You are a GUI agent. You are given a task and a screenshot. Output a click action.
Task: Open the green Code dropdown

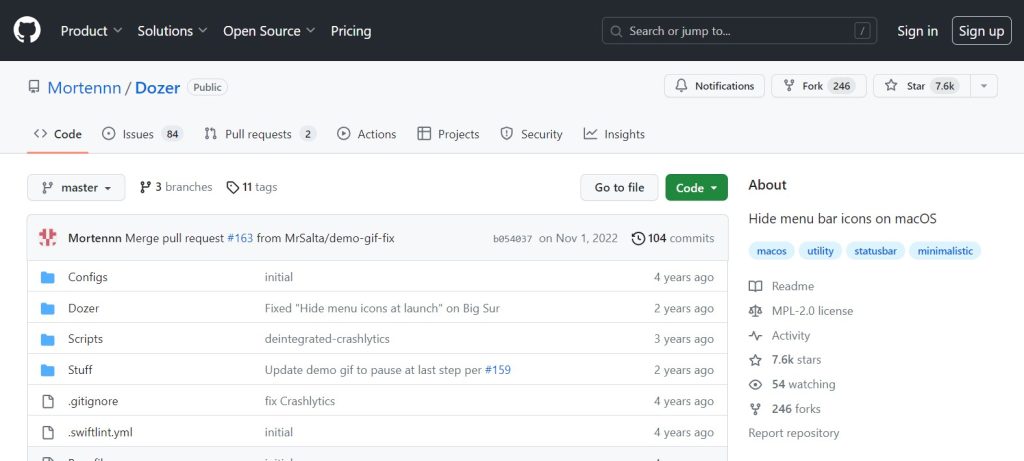tap(696, 187)
